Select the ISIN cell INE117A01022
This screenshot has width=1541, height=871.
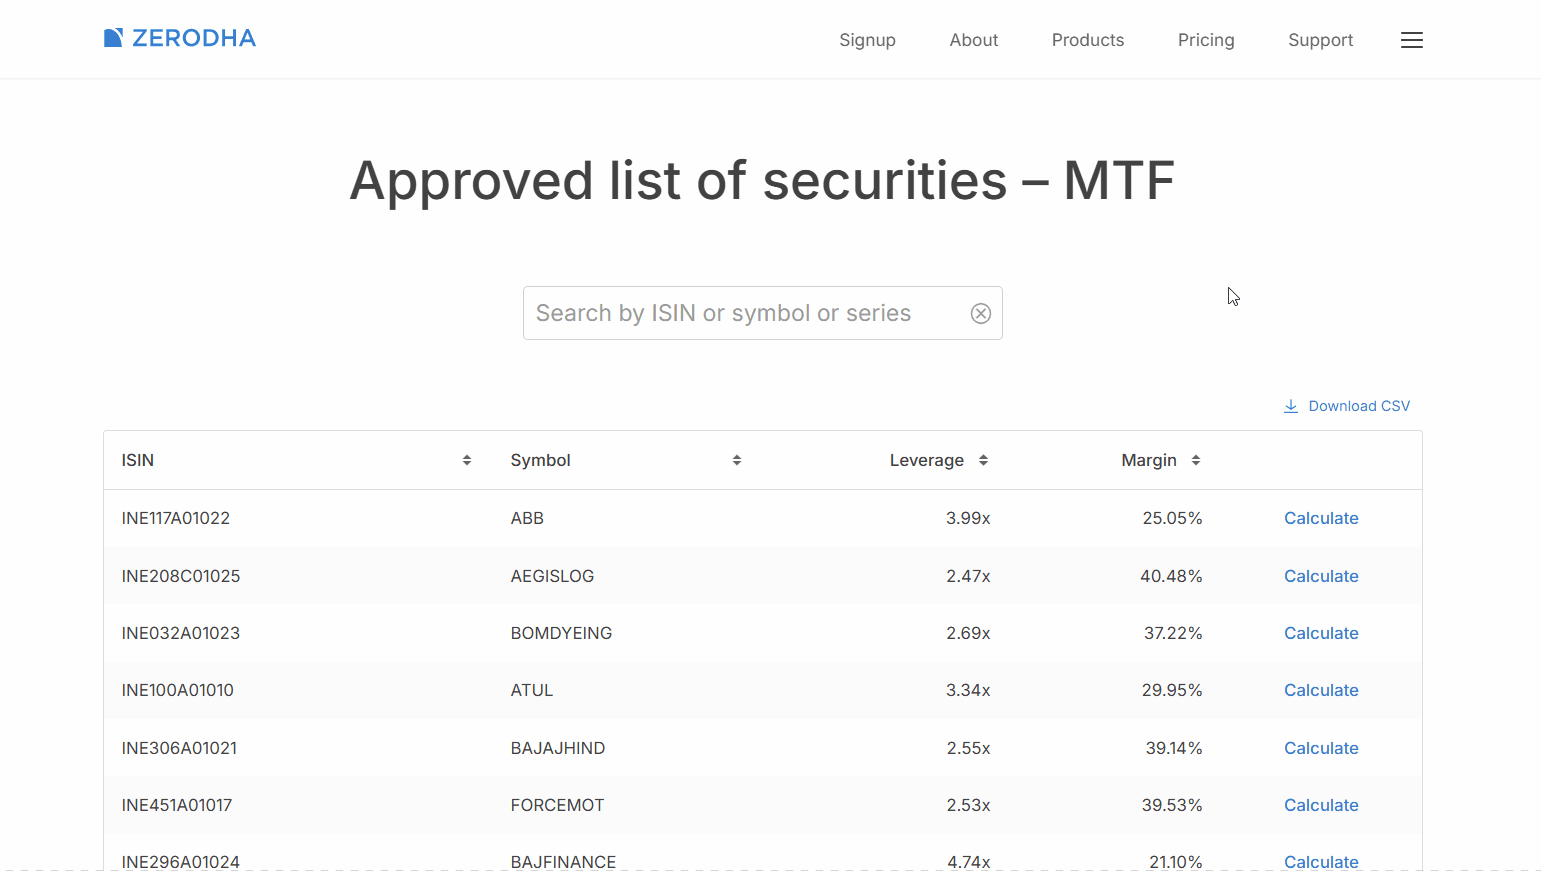[176, 518]
